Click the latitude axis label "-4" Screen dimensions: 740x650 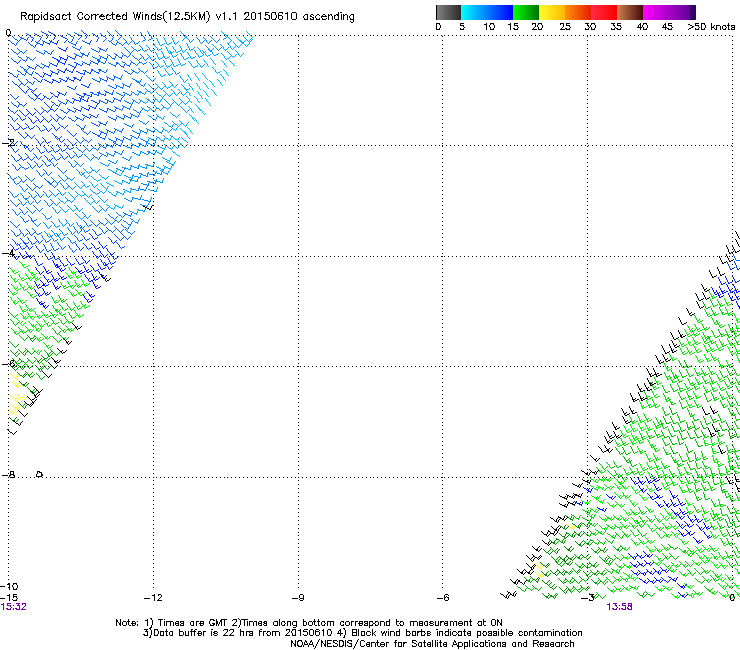pyautogui.click(x=8, y=253)
